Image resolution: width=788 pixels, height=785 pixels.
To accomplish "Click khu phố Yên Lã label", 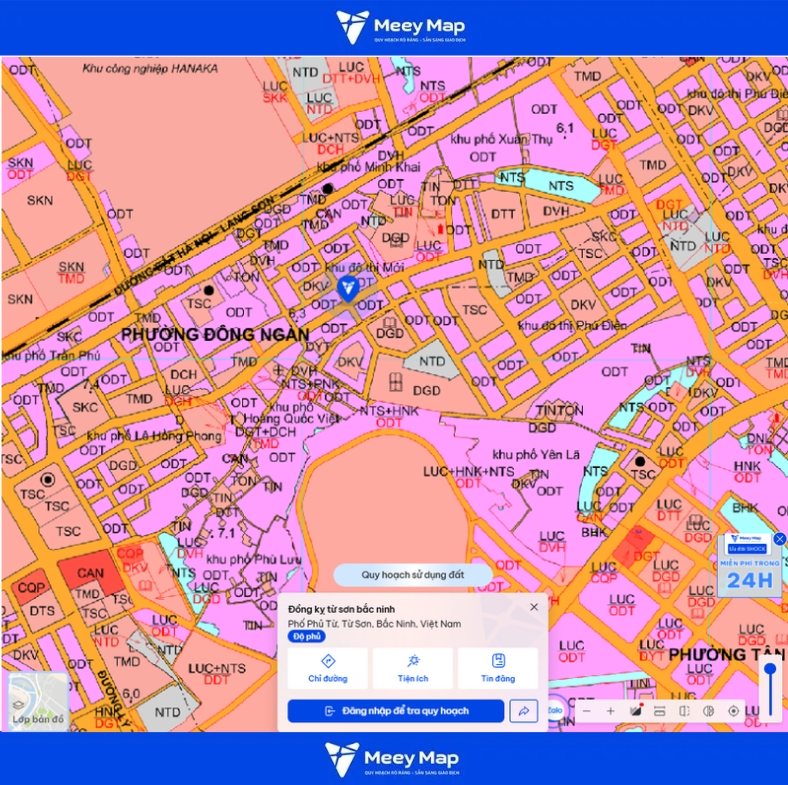I will click(536, 455).
